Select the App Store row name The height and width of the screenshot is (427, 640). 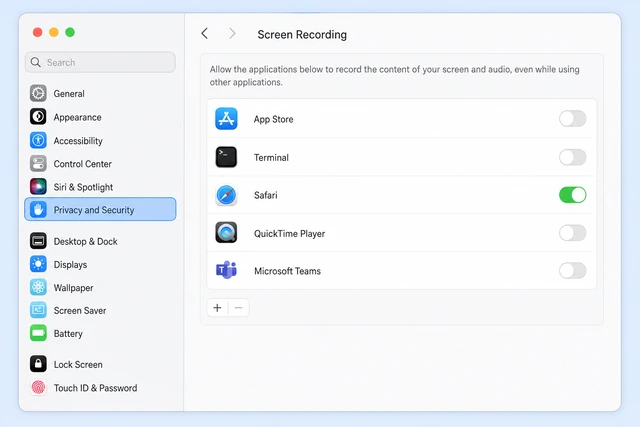point(273,119)
